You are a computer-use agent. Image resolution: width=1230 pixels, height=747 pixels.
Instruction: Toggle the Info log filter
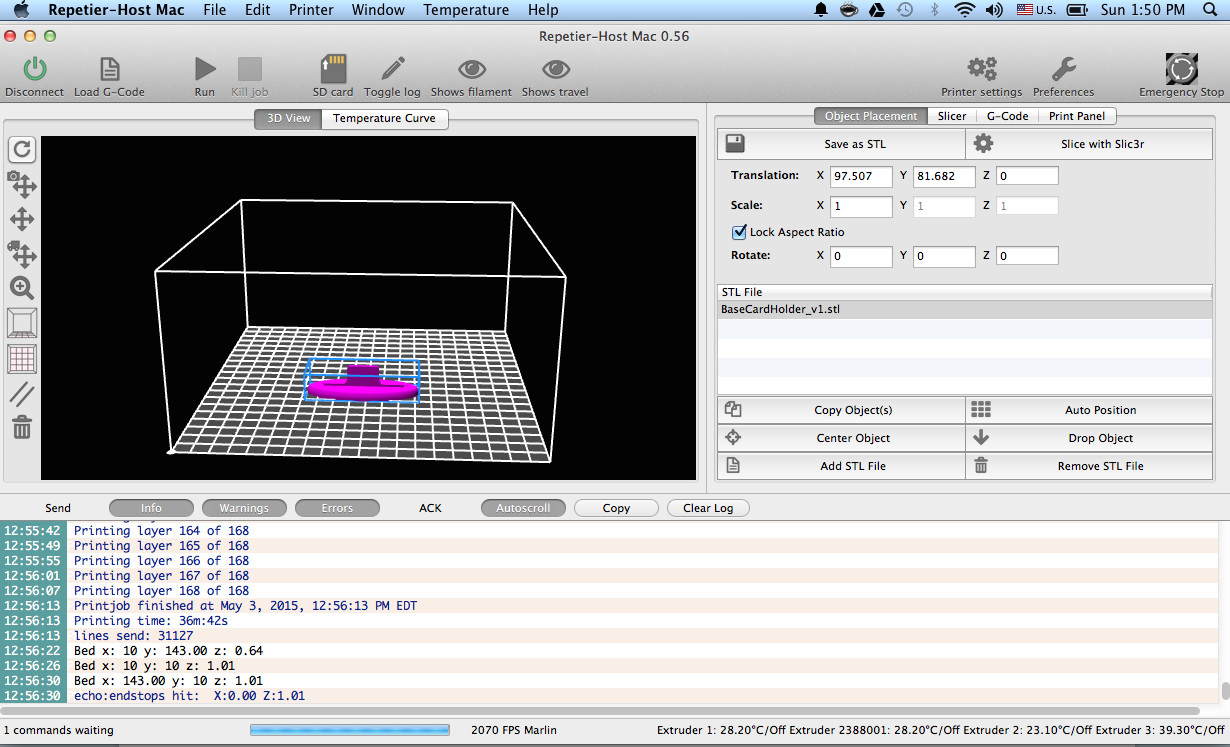(151, 508)
